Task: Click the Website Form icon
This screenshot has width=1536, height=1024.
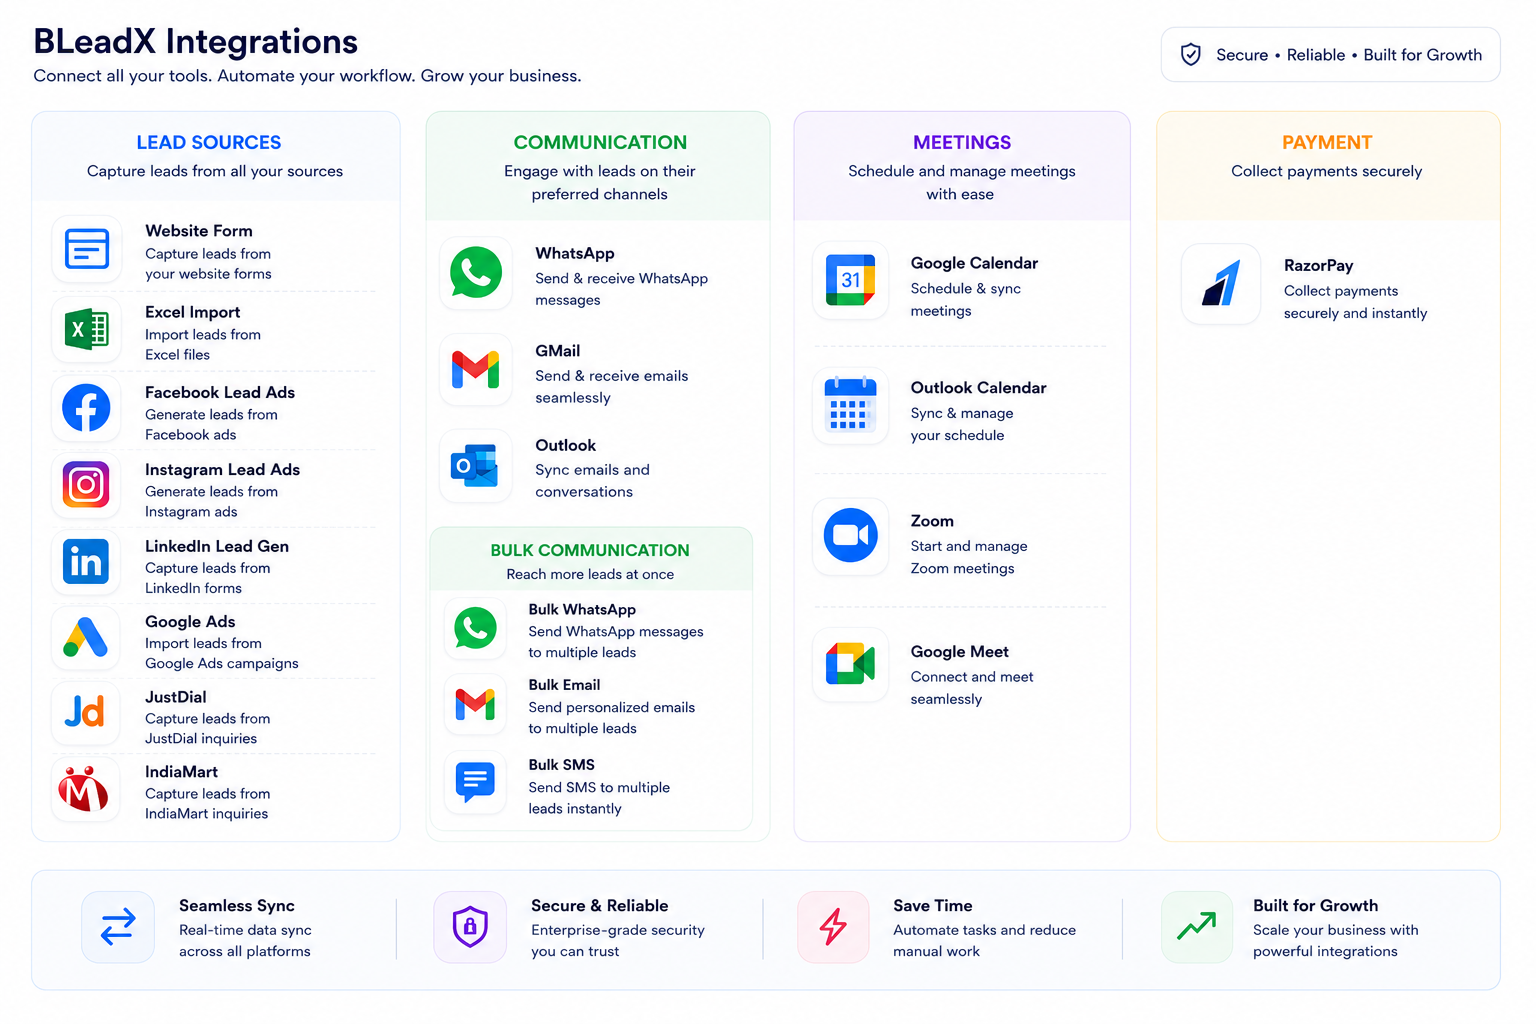Action: click(87, 249)
